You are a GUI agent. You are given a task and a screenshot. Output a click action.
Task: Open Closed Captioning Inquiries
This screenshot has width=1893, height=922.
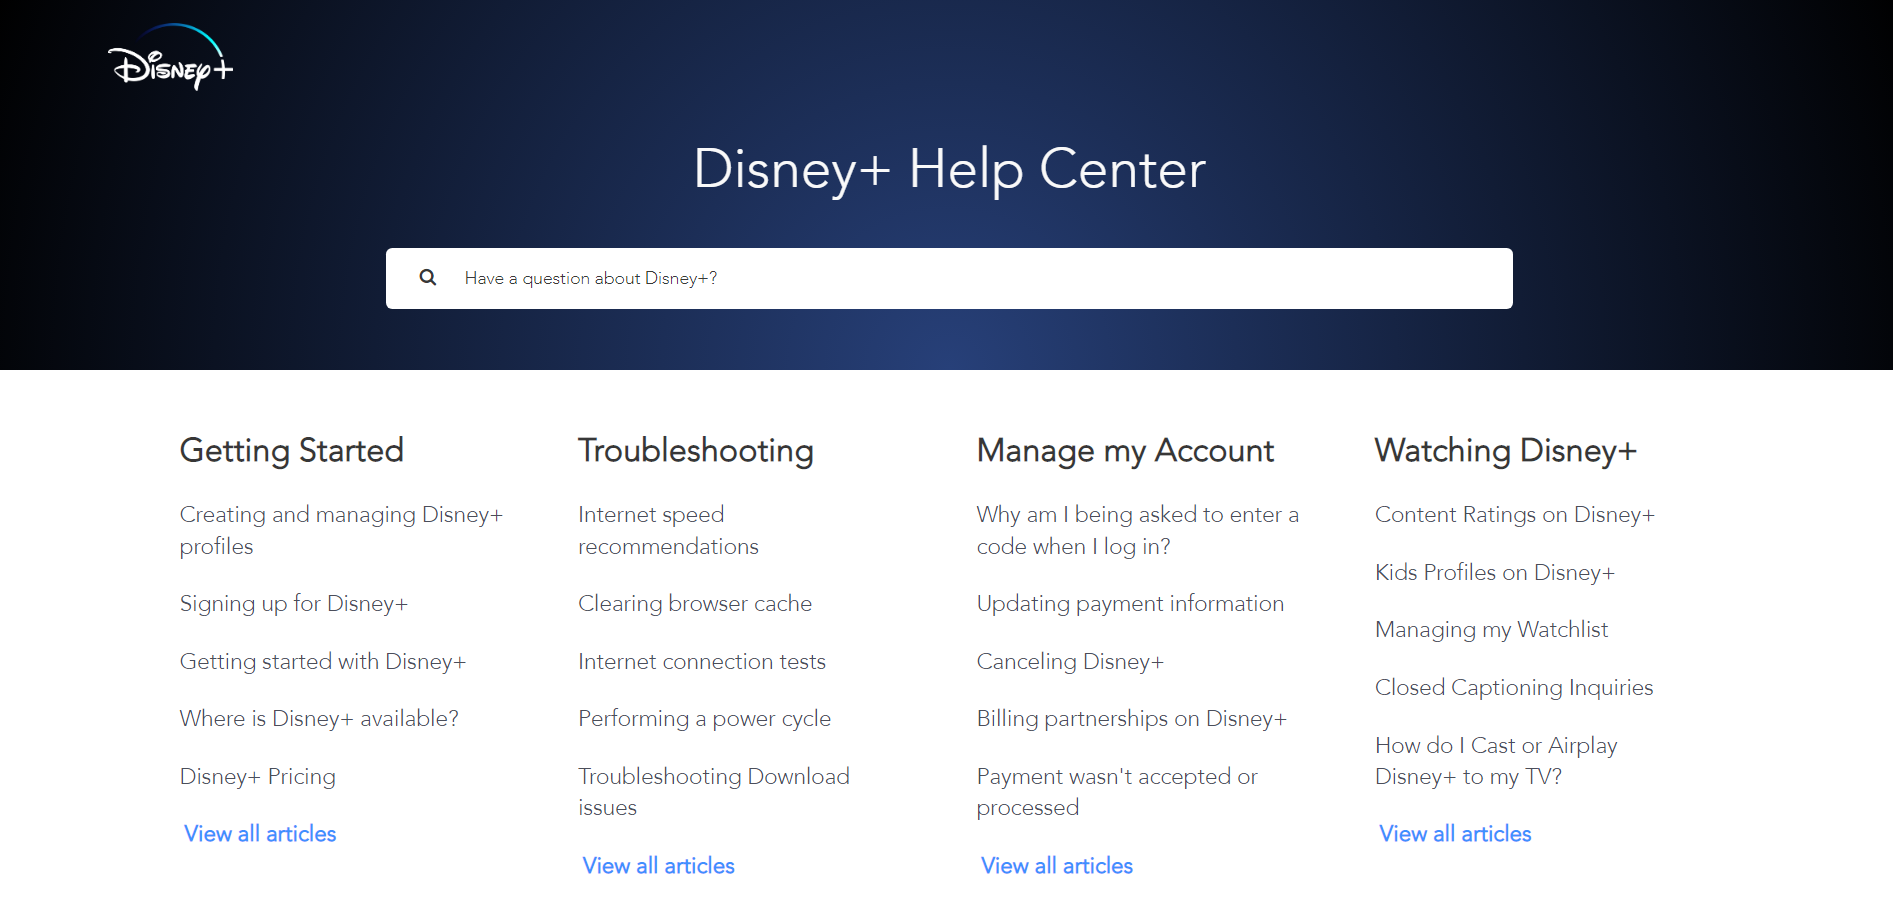click(1514, 687)
